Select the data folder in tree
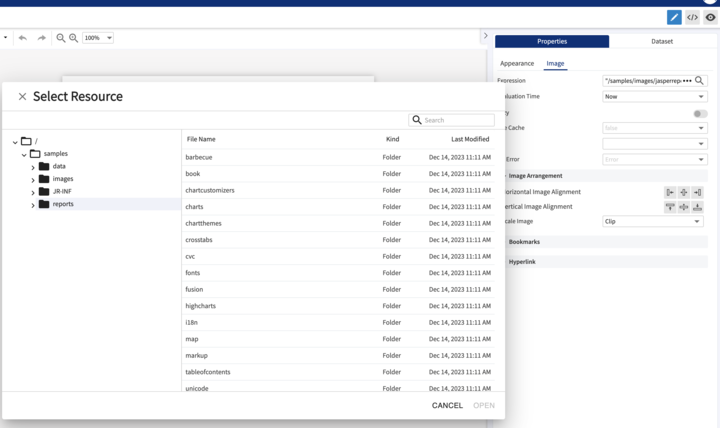The height and width of the screenshot is (428, 720). pyautogui.click(x=59, y=166)
